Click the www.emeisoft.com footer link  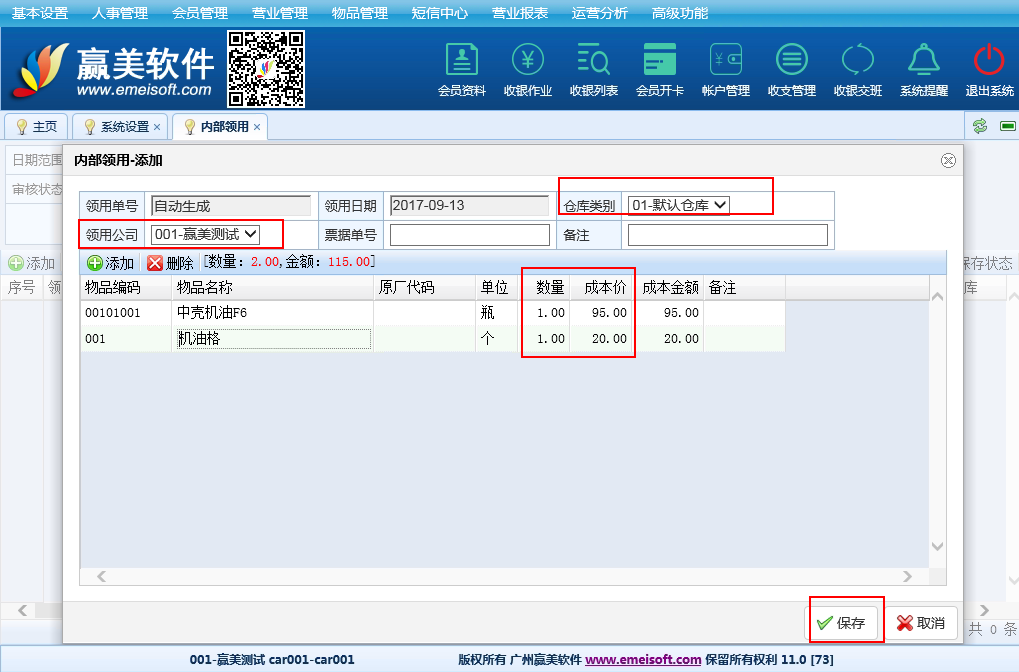point(643,660)
